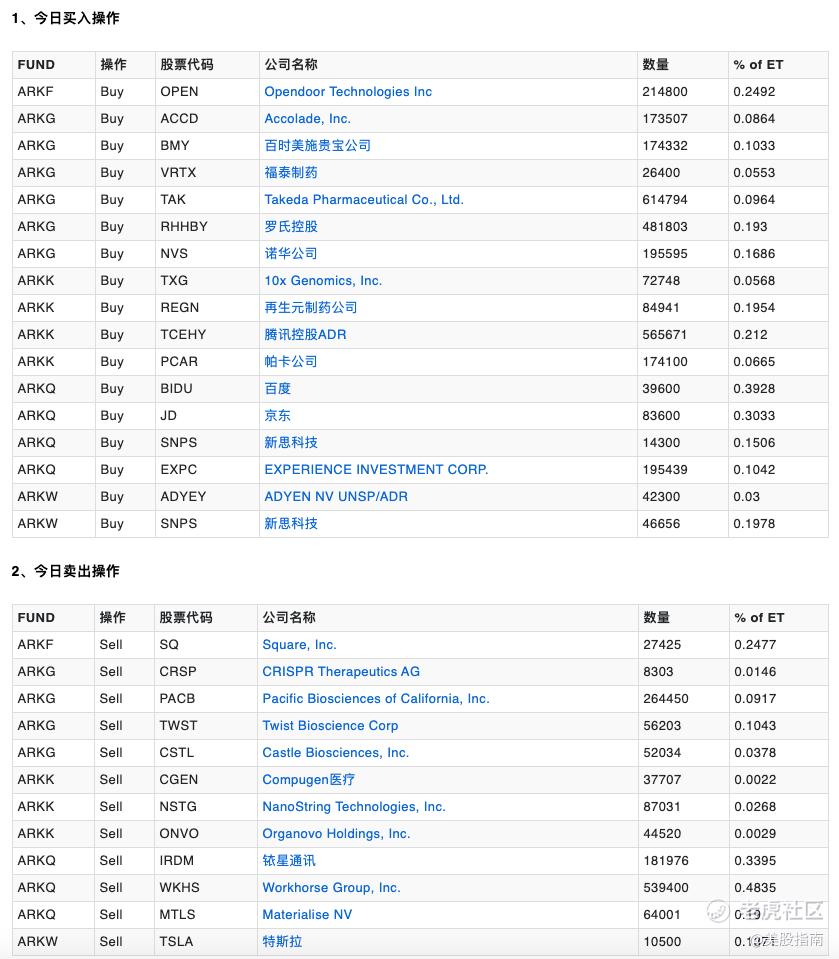Open the 诺华公司 company link

[x=291, y=253]
